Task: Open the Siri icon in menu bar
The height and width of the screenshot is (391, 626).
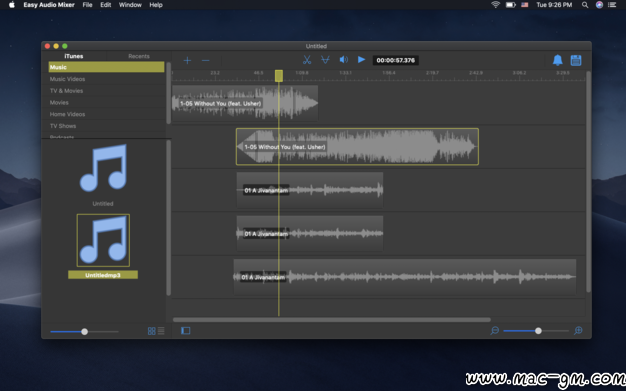Action: point(599,5)
